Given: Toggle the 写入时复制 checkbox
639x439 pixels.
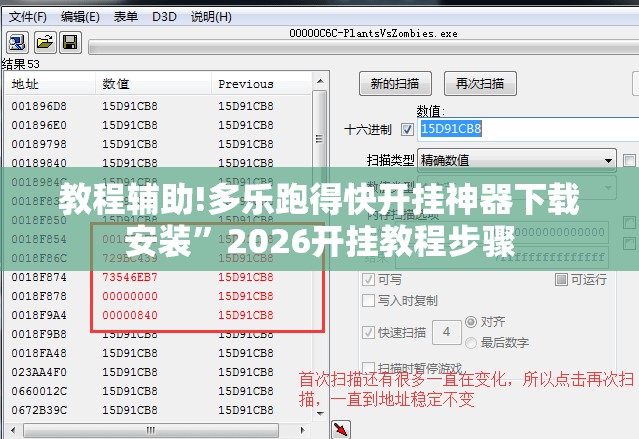Looking at the screenshot, I should click(368, 300).
